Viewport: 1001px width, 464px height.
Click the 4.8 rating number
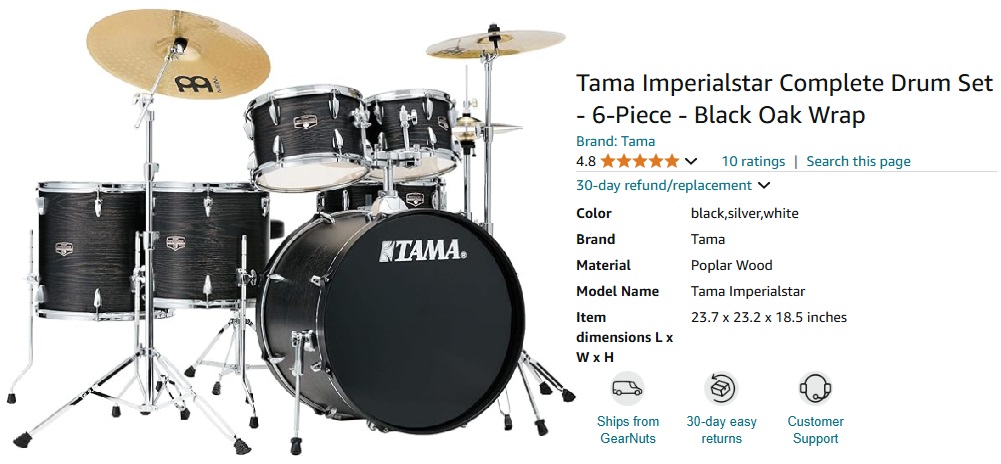586,161
